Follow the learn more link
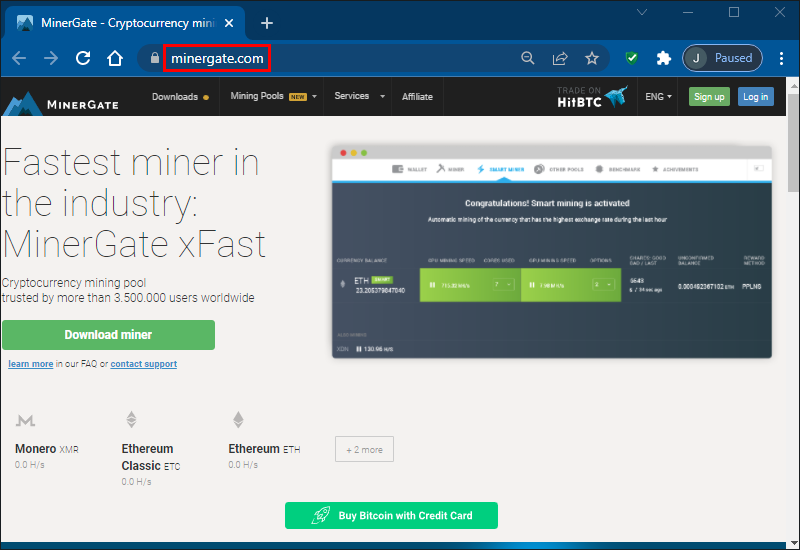The width and height of the screenshot is (800, 550). (x=31, y=364)
